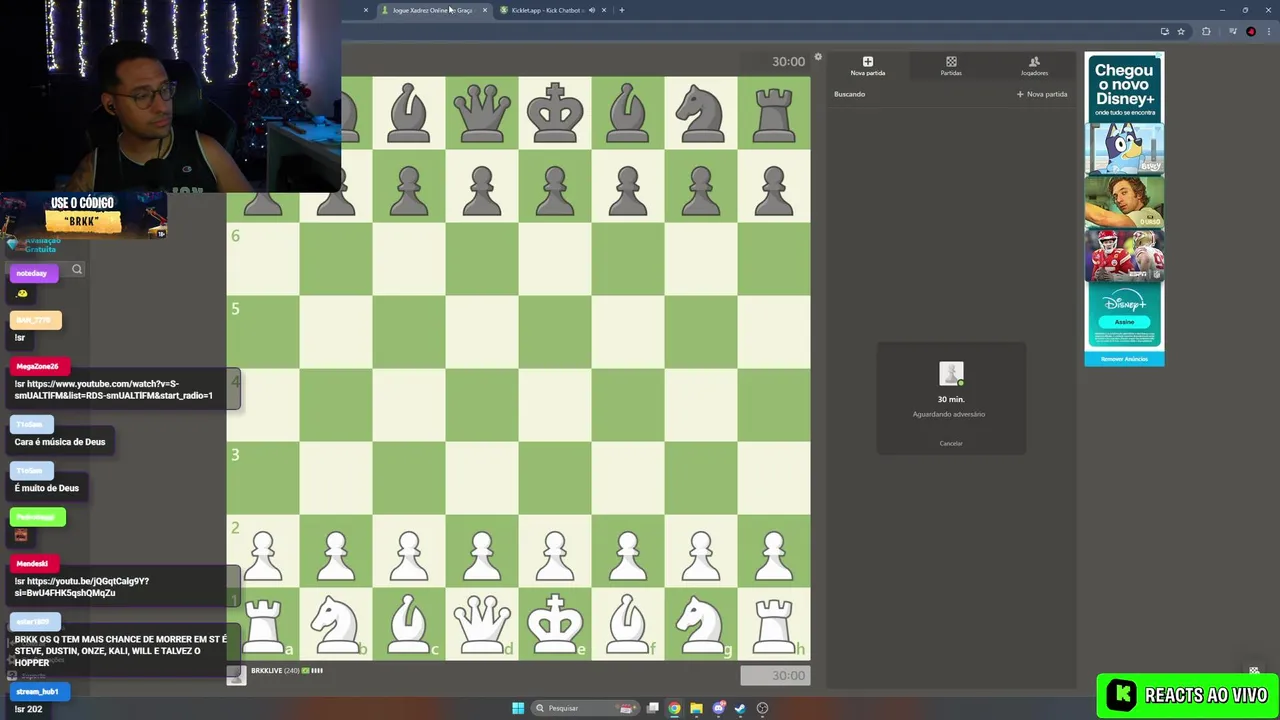Select the white knight on b1

335,623
